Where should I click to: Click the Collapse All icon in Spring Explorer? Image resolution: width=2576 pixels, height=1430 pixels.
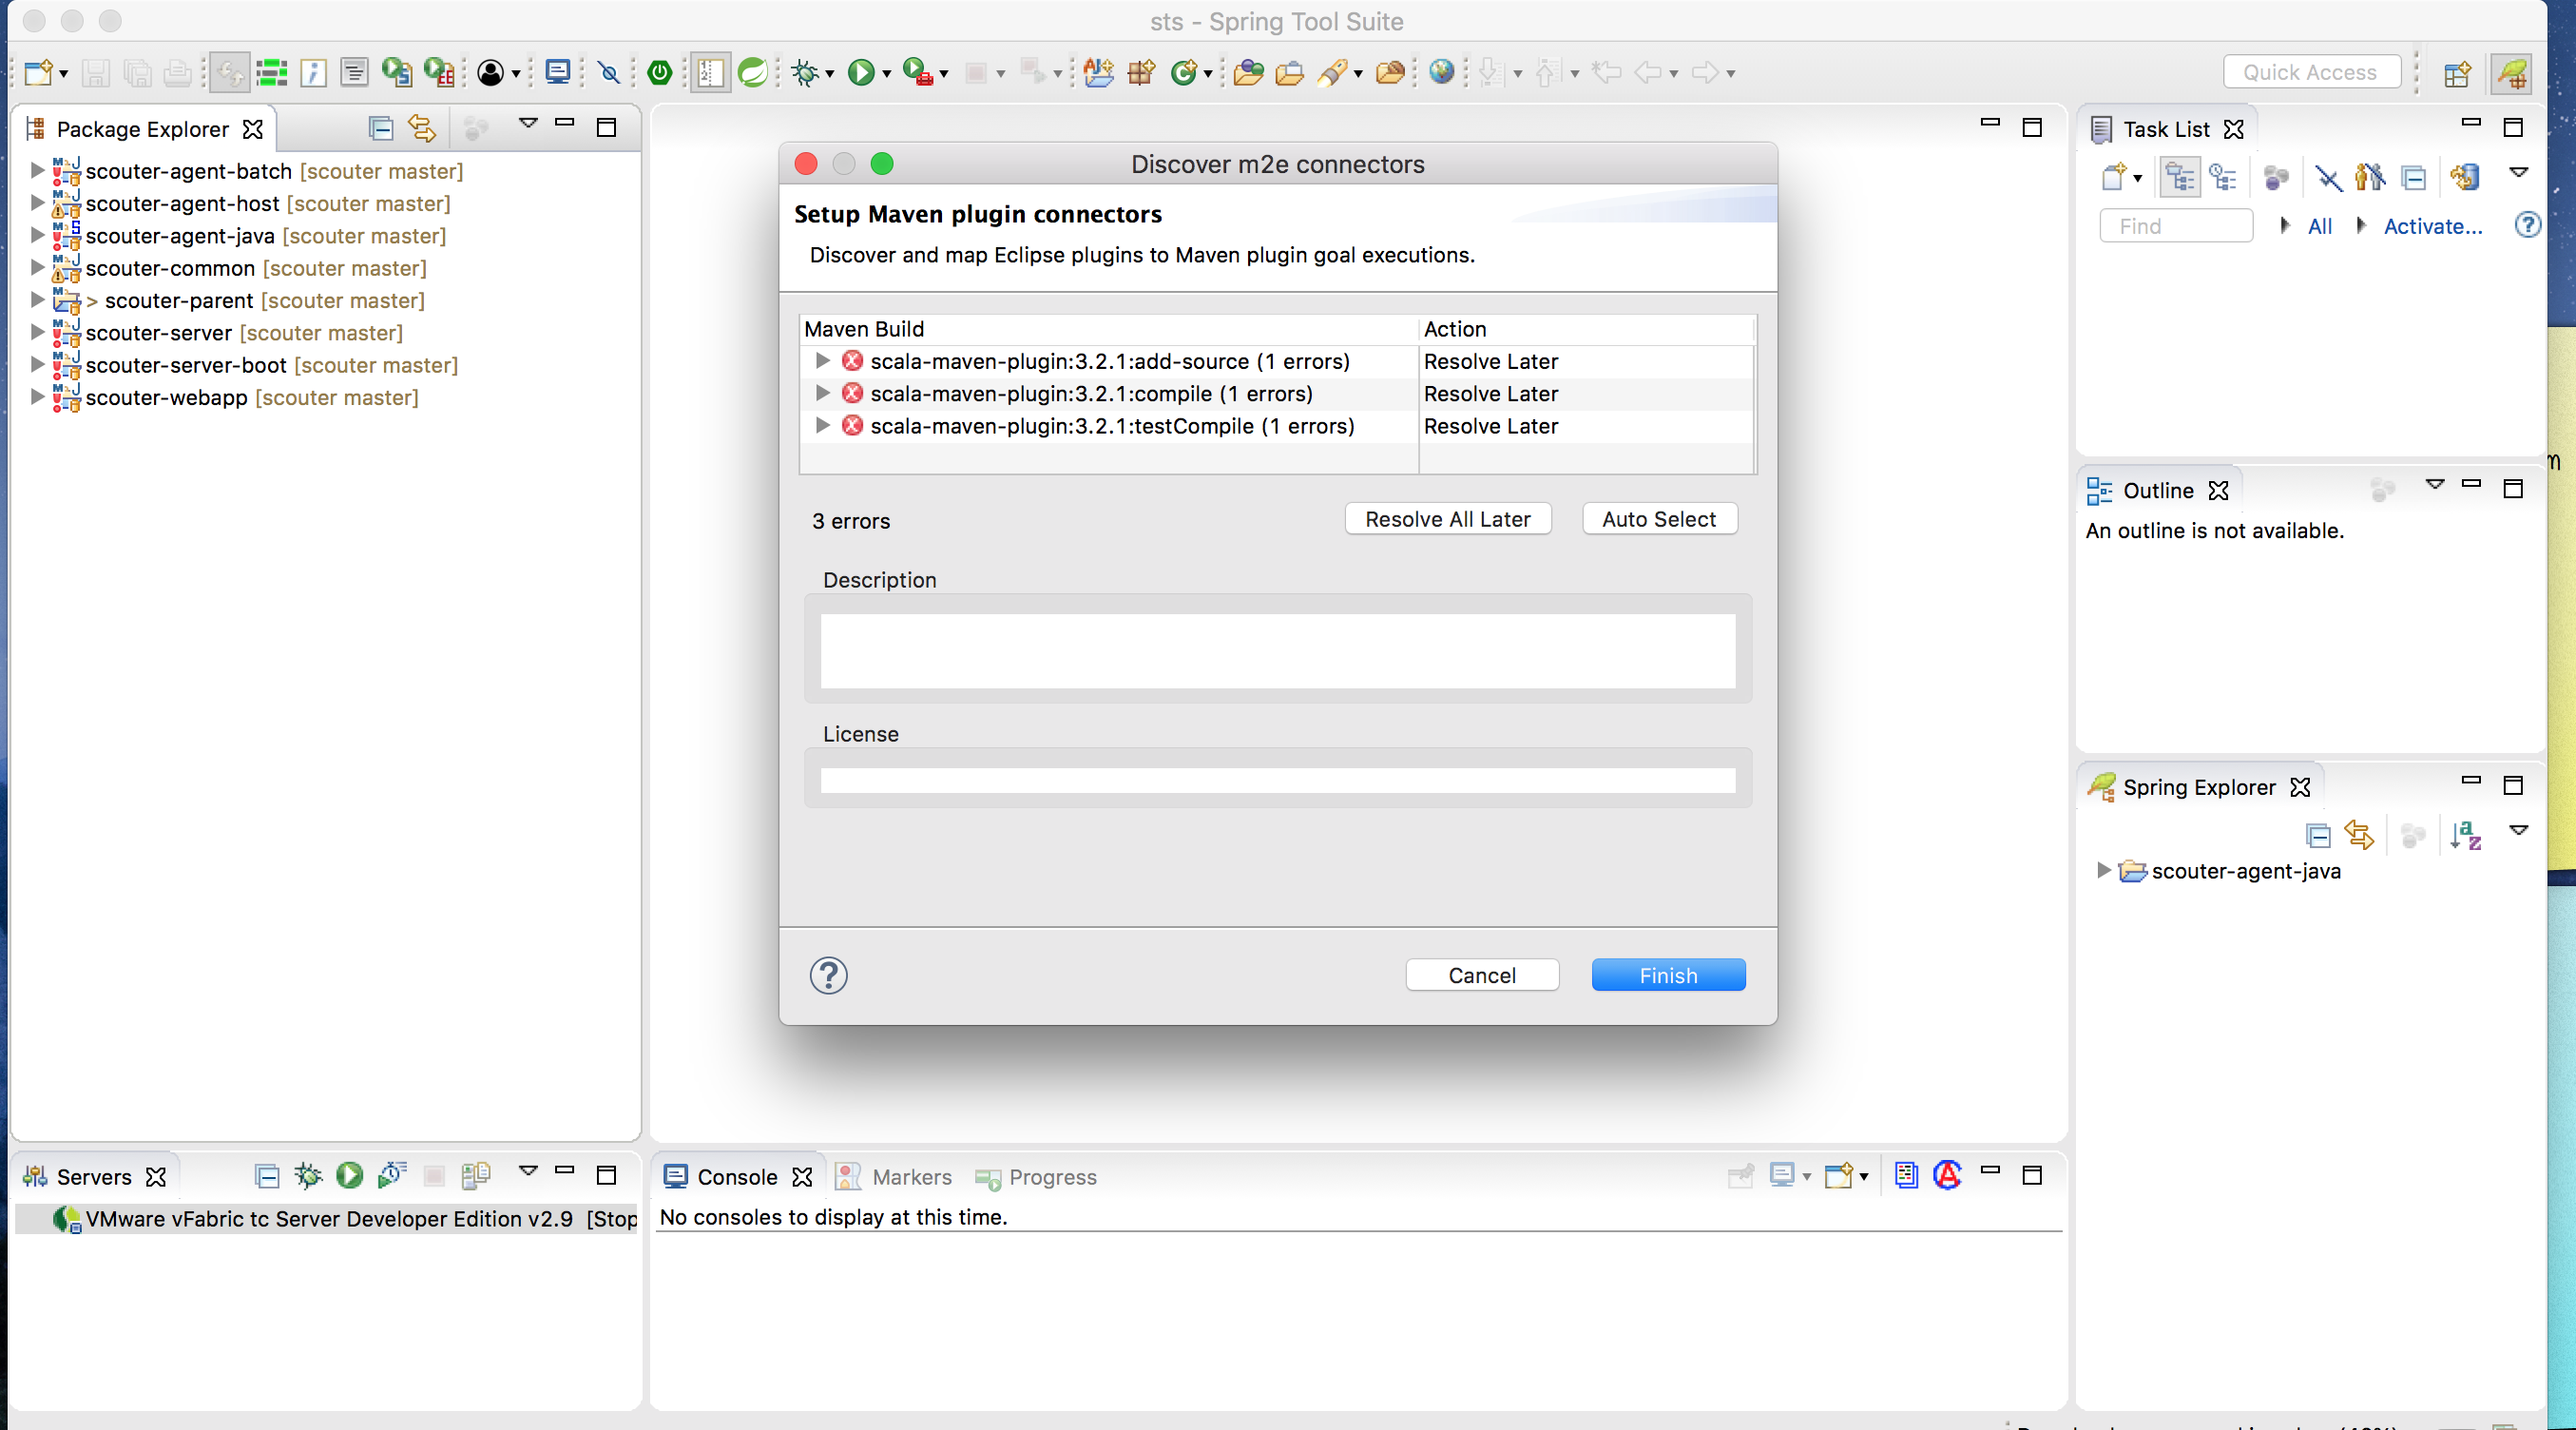pyautogui.click(x=2318, y=835)
